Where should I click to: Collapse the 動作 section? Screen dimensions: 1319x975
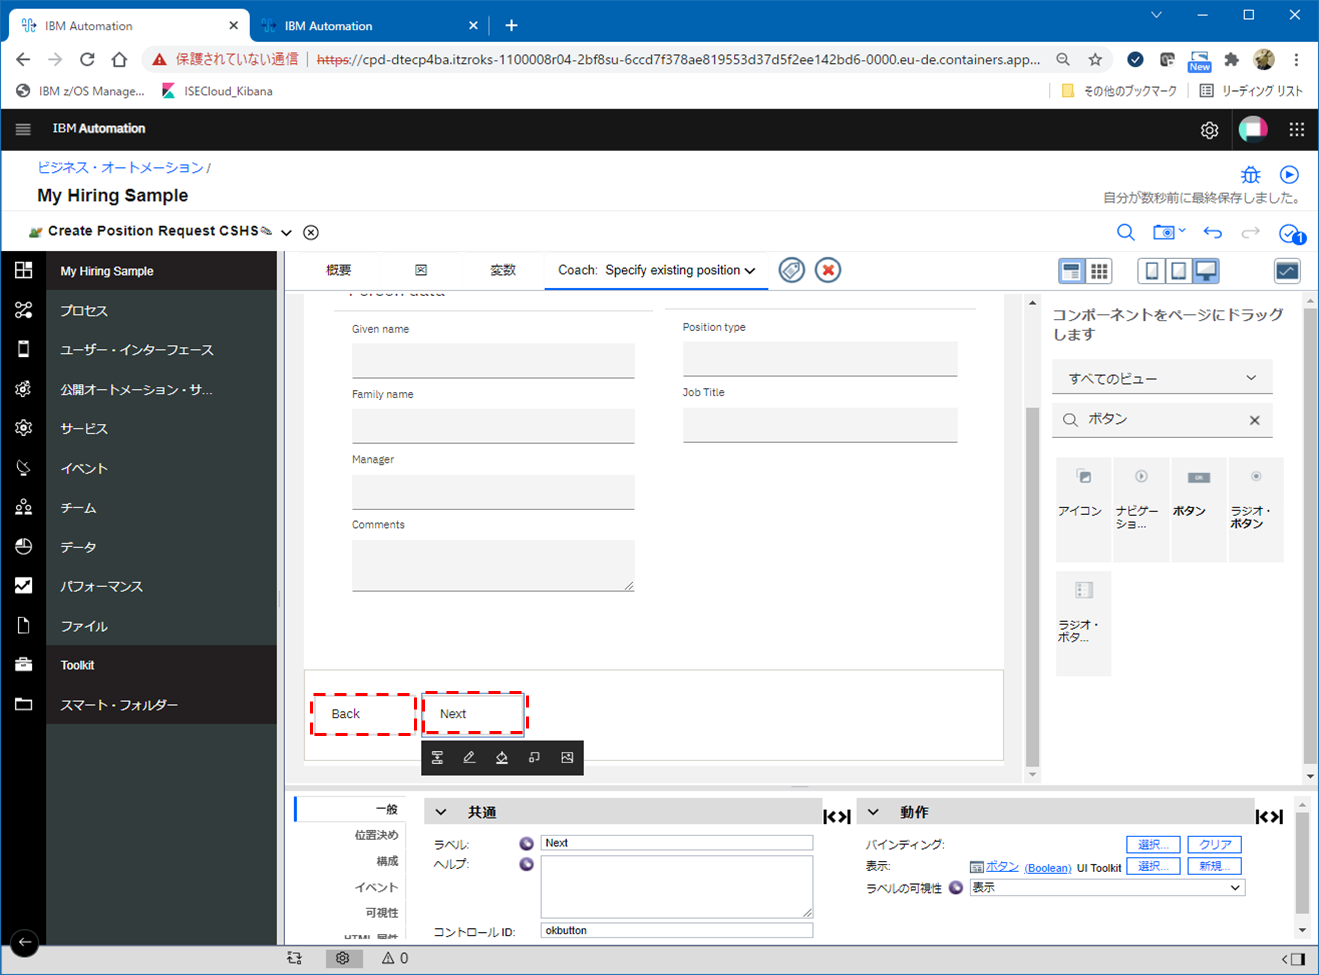point(873,812)
